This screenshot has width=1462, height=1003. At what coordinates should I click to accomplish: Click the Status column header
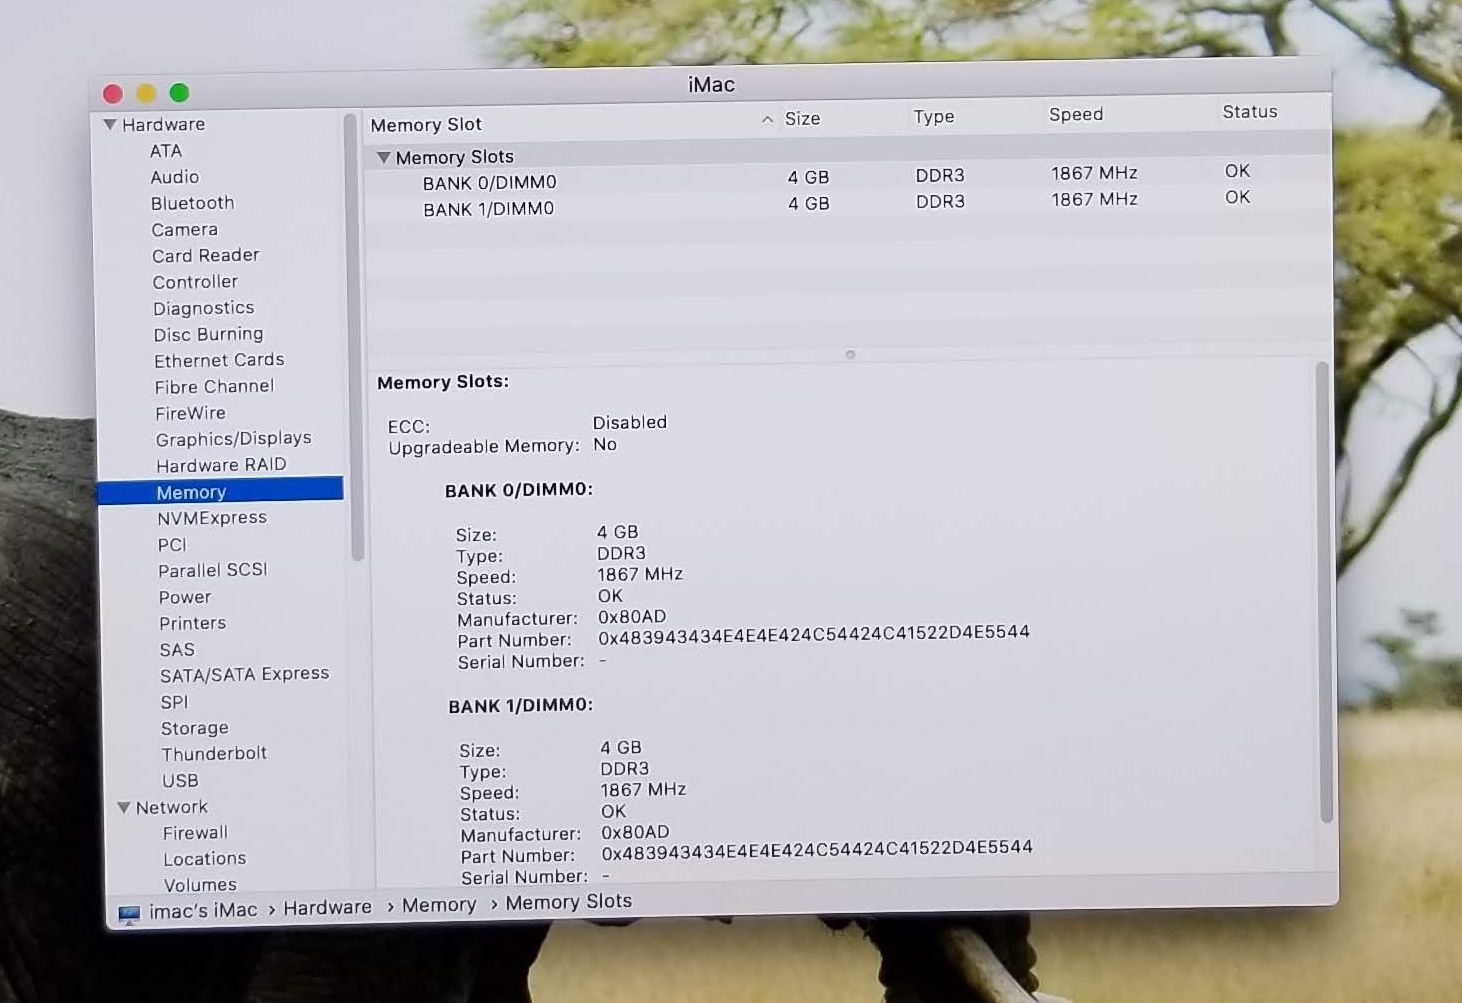(x=1249, y=112)
